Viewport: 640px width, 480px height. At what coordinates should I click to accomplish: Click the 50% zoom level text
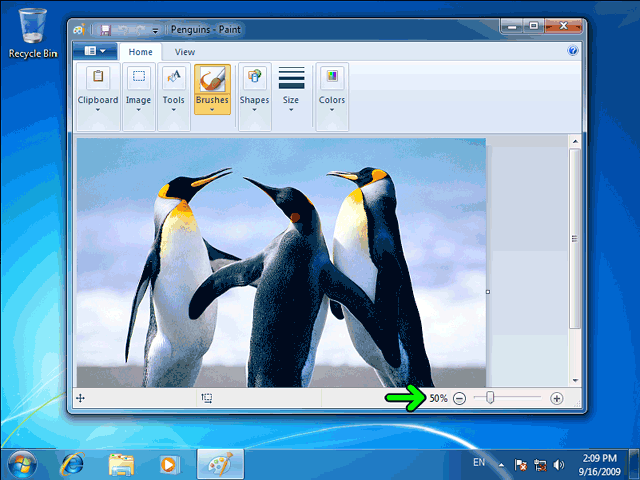(438, 398)
